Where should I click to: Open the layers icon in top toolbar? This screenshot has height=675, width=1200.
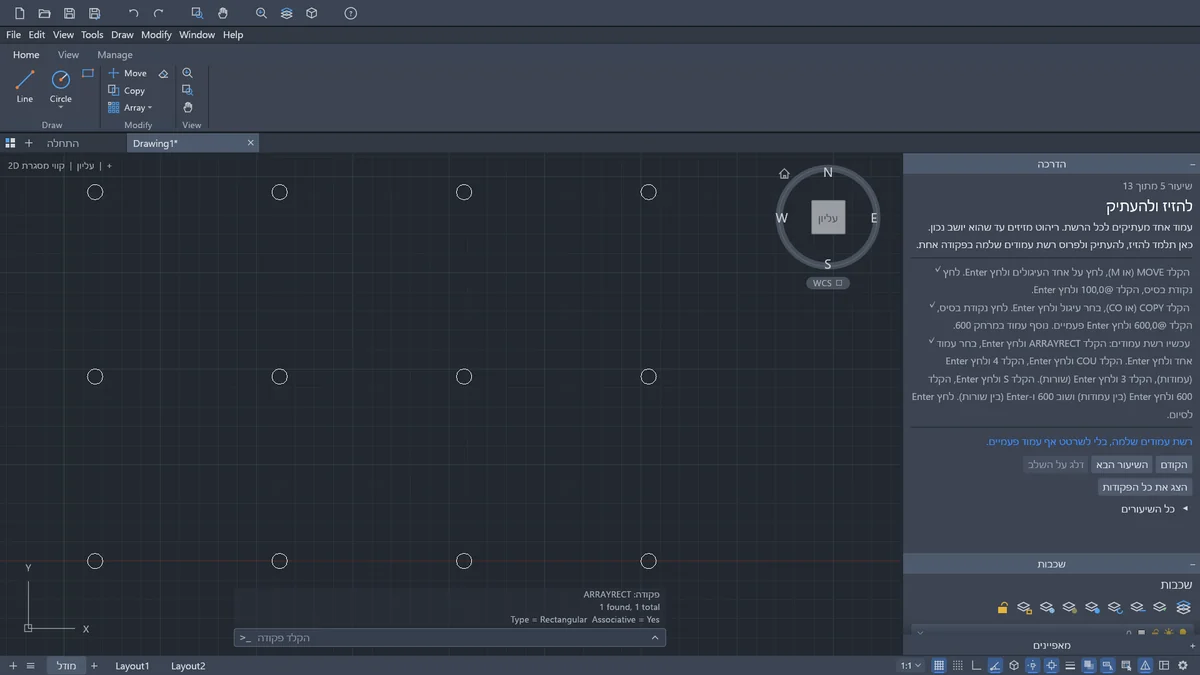287,13
